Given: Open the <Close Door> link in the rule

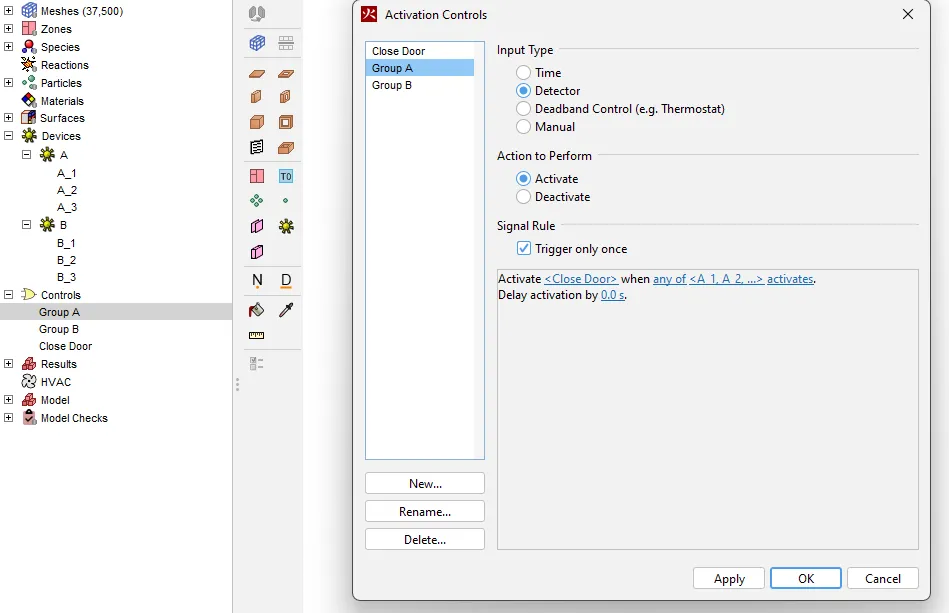Looking at the screenshot, I should [x=581, y=279].
